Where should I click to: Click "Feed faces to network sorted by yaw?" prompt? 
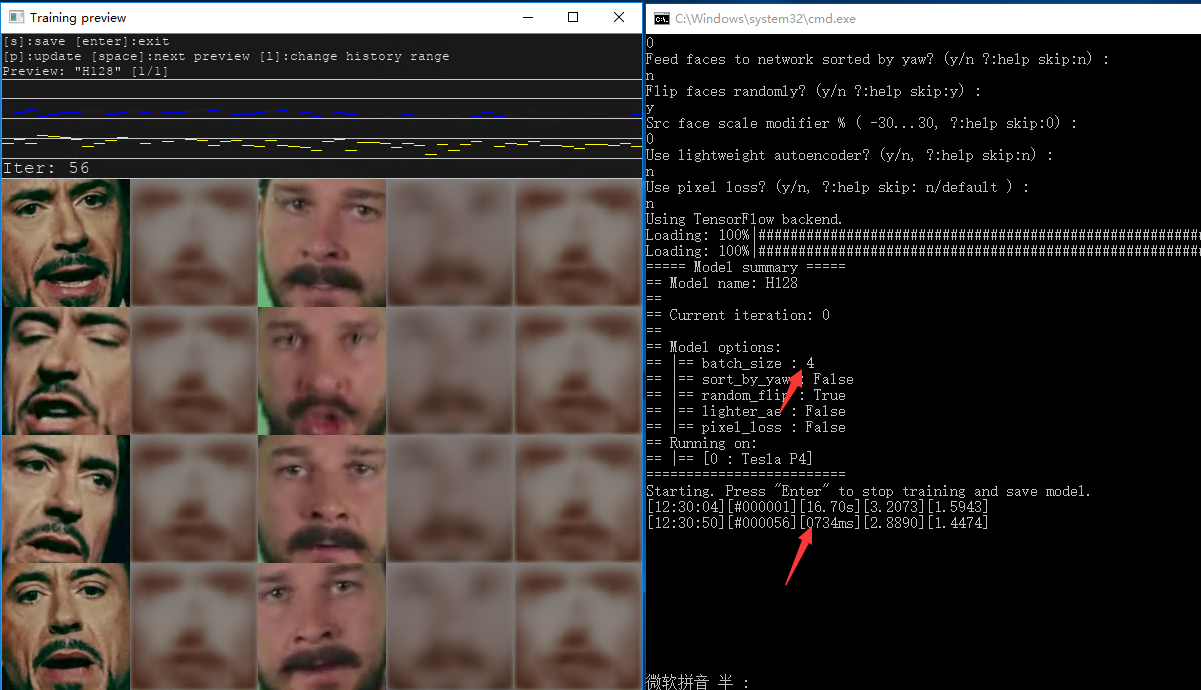(877, 59)
